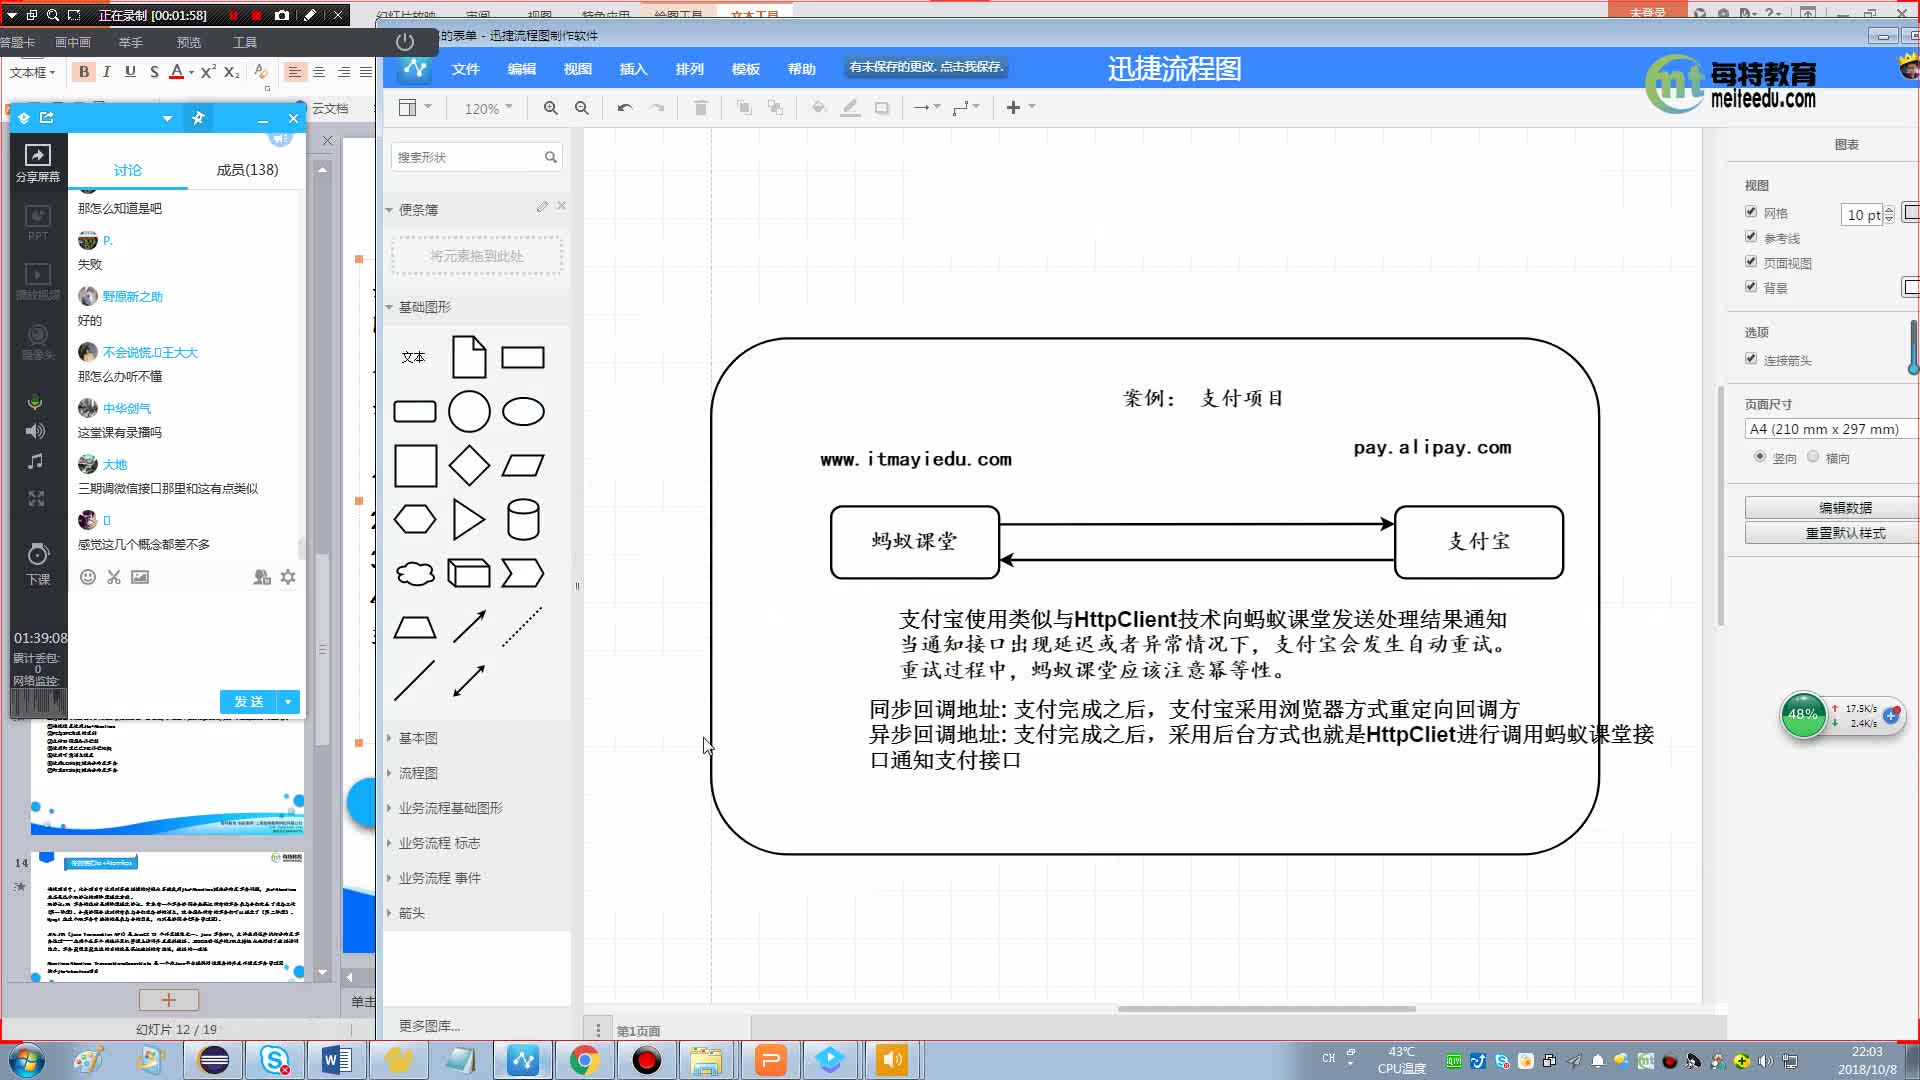Click the 编辑数据 button
1920x1080 pixels.
coord(1831,508)
